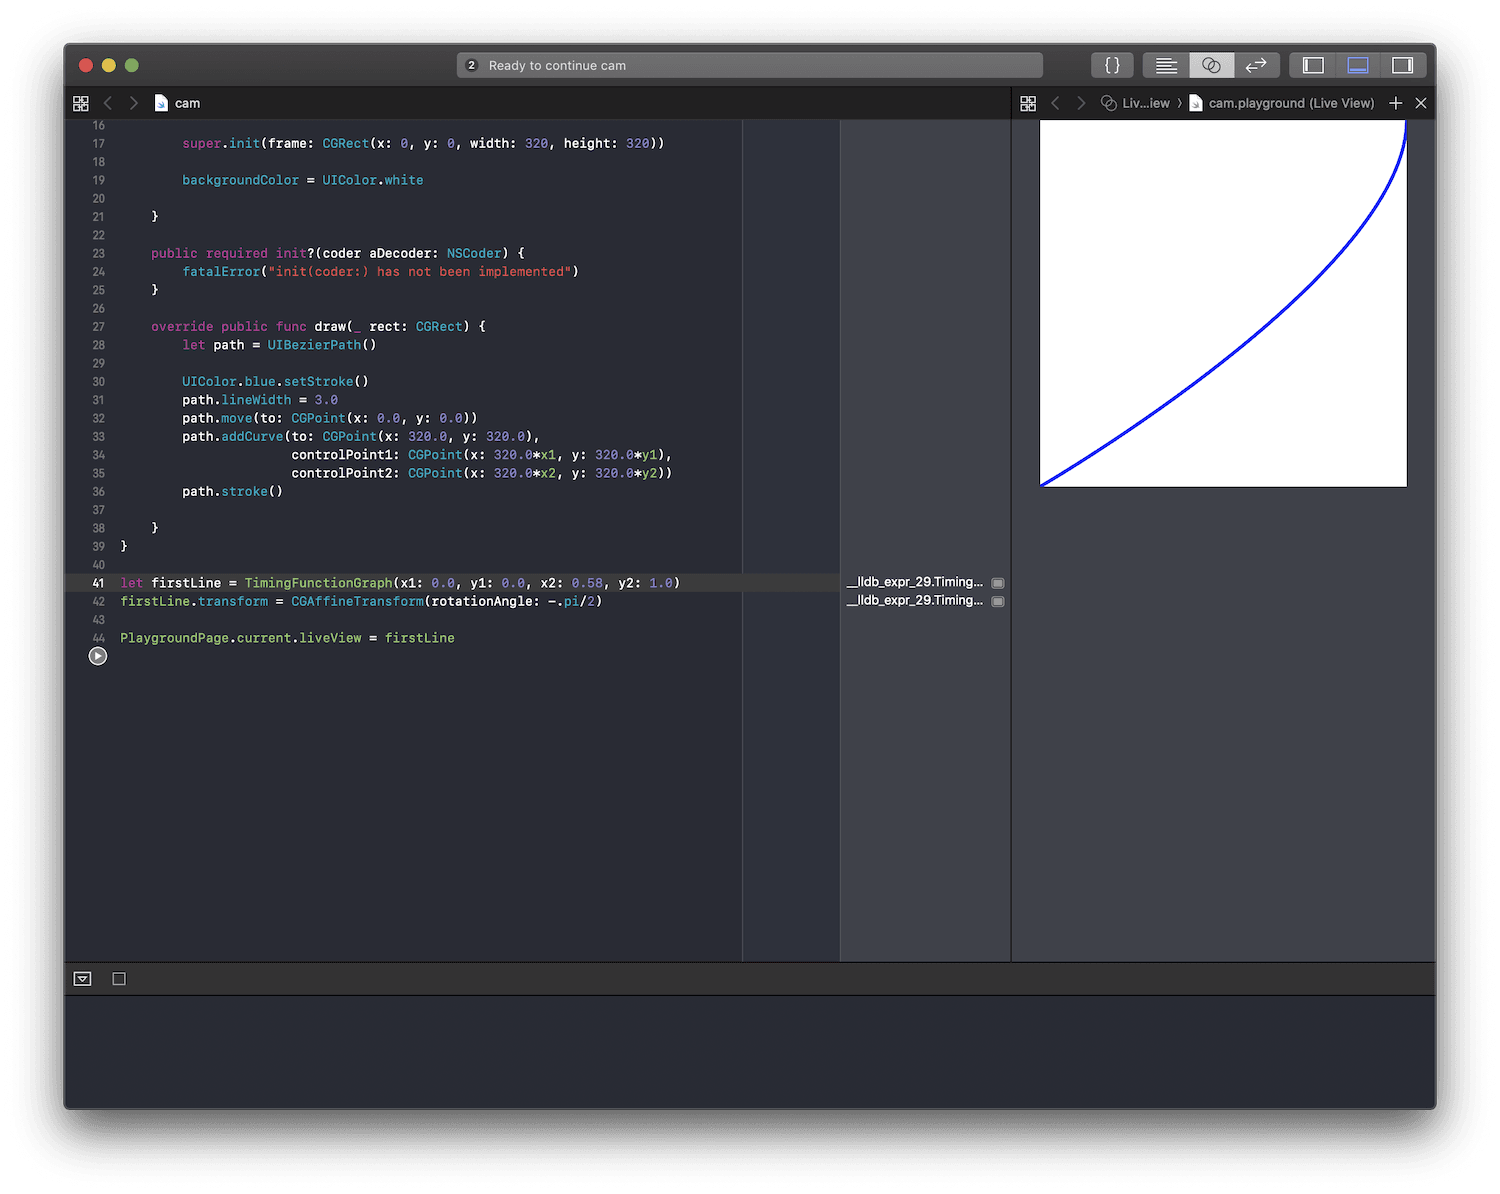Viewport: 1500px width, 1194px height.
Task: Click on UIColor.blue.setStroke() in line 30
Action: (275, 381)
